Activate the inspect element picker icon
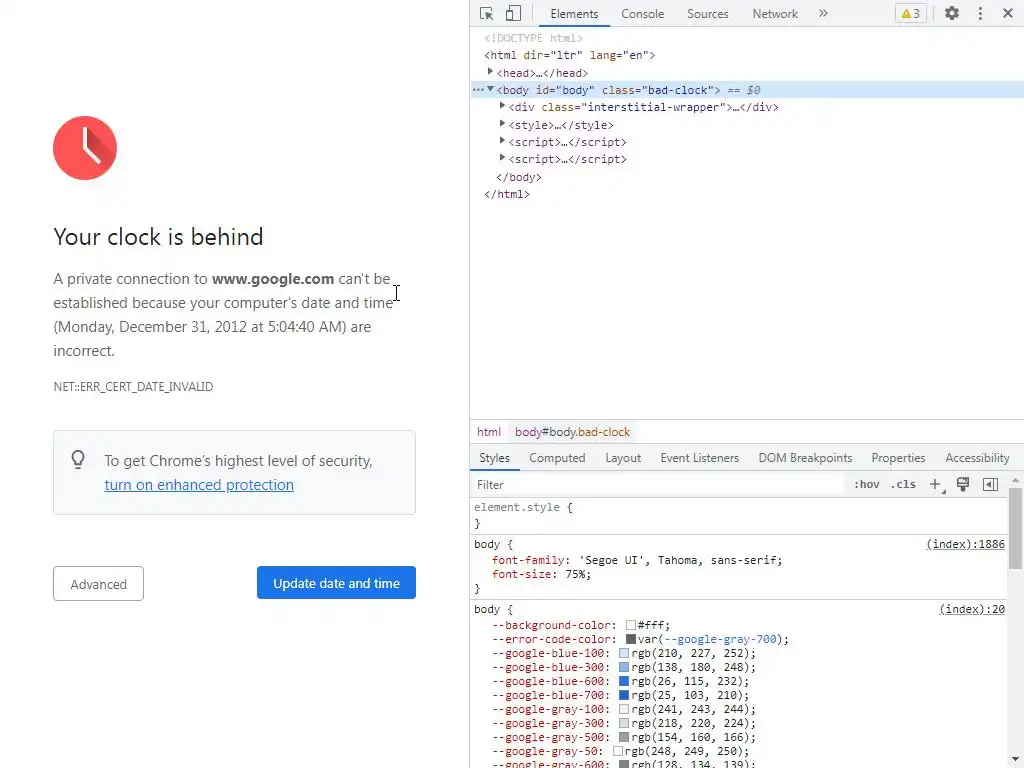The image size is (1024, 768). click(487, 13)
